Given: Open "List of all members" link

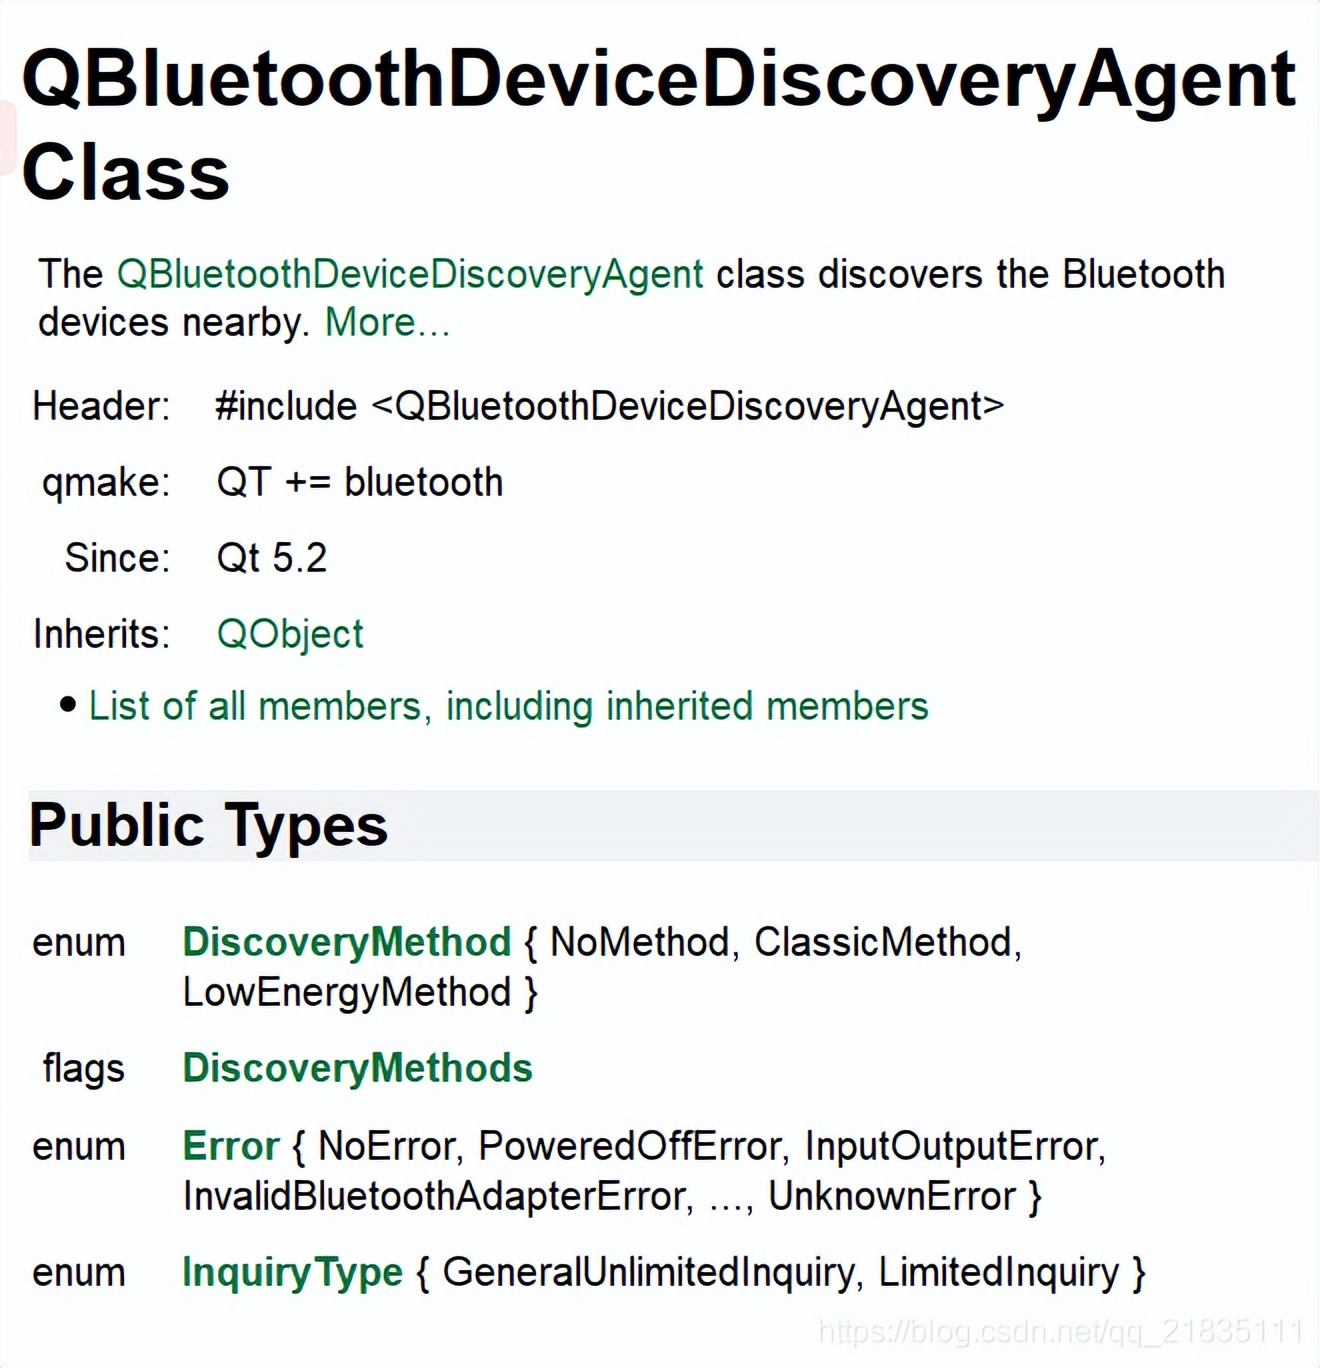Looking at the screenshot, I should pyautogui.click(x=508, y=706).
